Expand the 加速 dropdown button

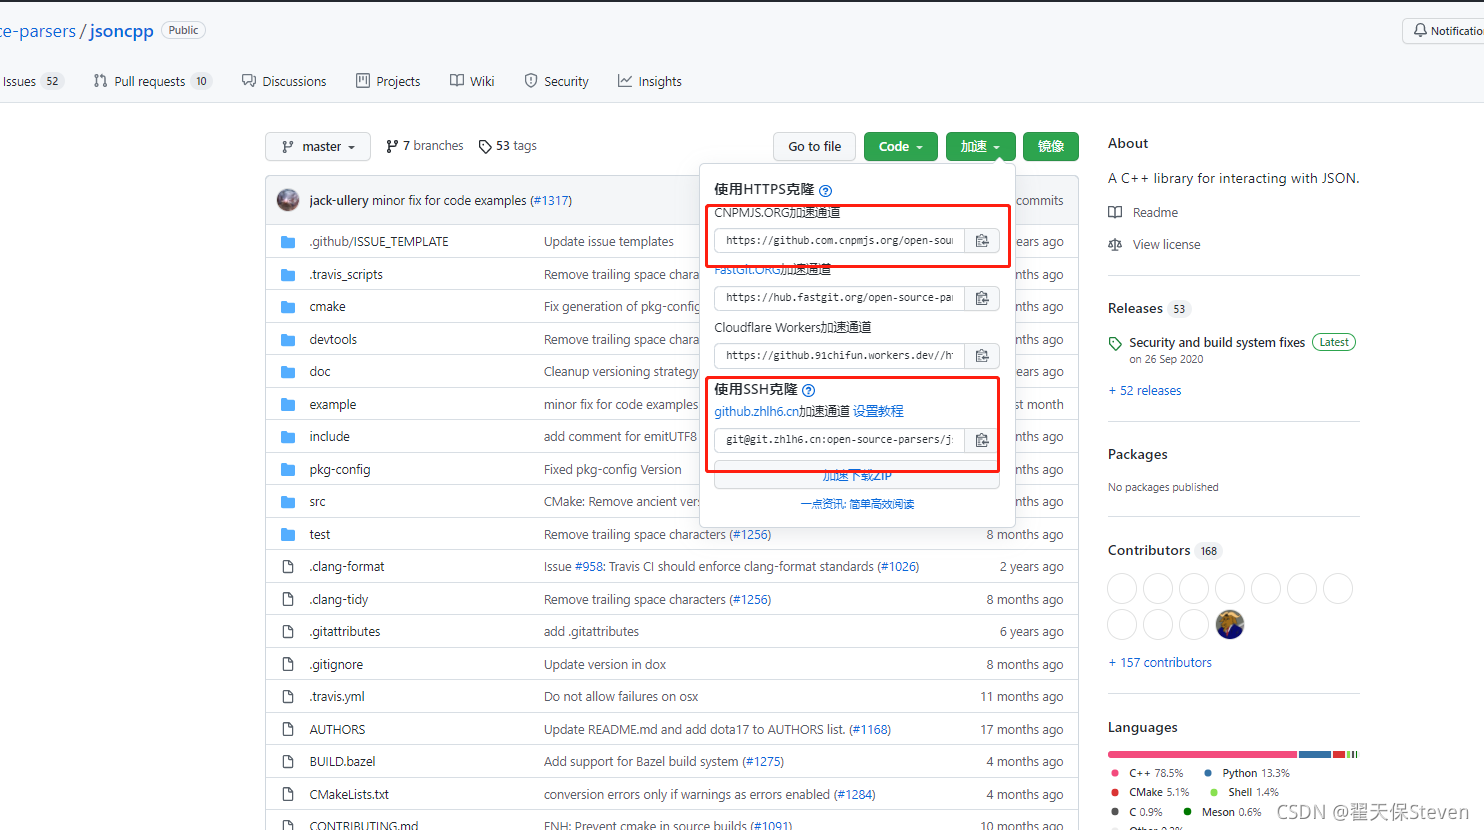click(979, 146)
